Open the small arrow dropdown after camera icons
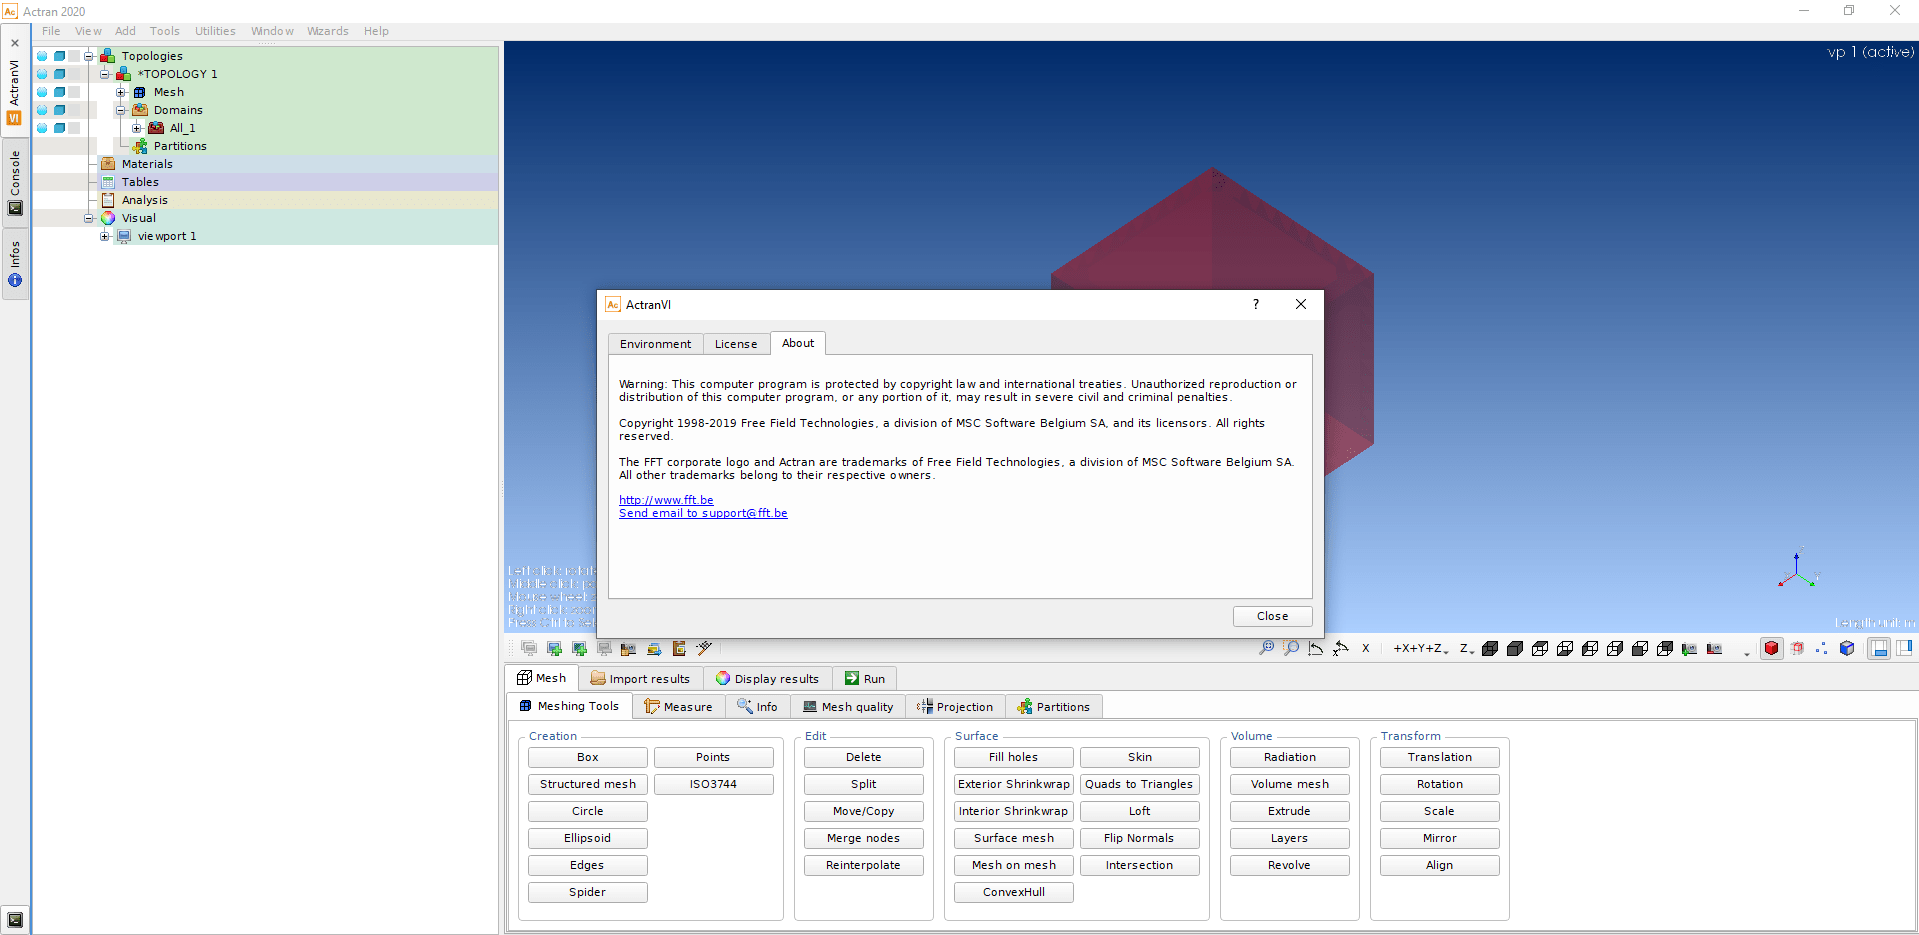This screenshot has width=1919, height=935. [x=1747, y=653]
